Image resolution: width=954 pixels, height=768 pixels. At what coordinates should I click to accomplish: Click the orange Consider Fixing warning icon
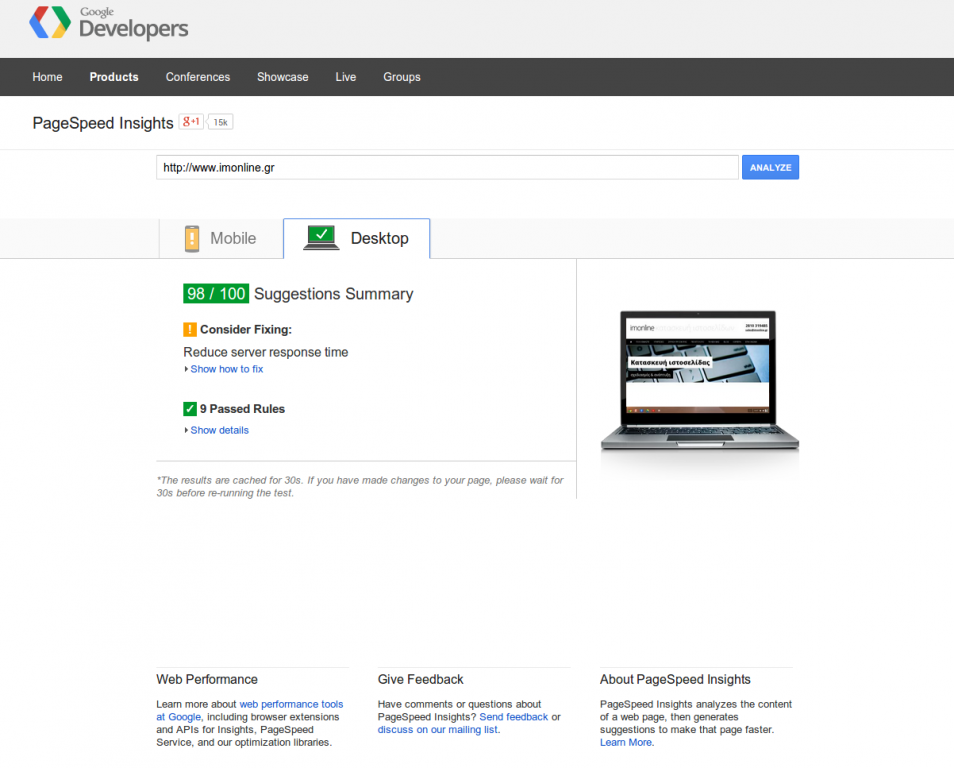point(190,329)
